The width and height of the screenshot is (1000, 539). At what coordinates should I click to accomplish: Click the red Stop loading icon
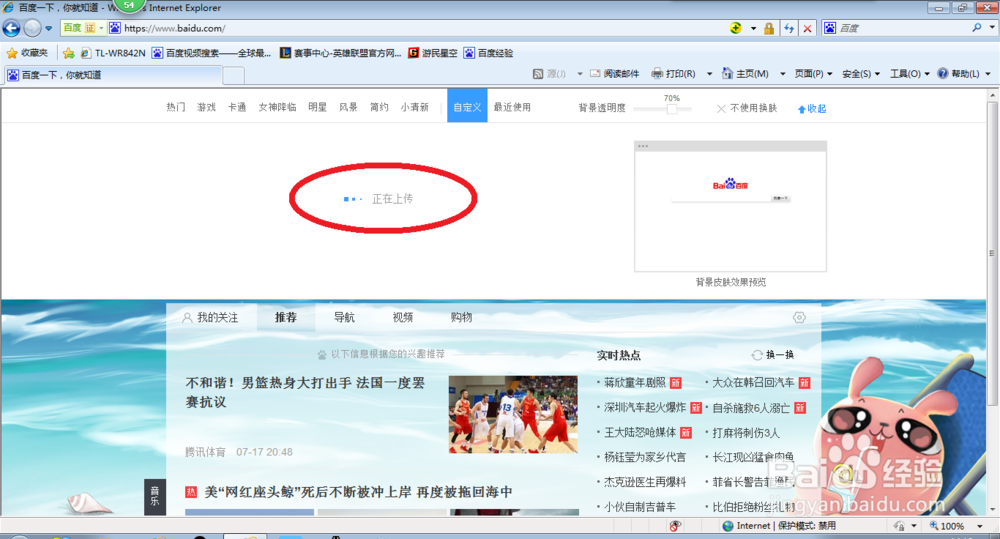807,28
